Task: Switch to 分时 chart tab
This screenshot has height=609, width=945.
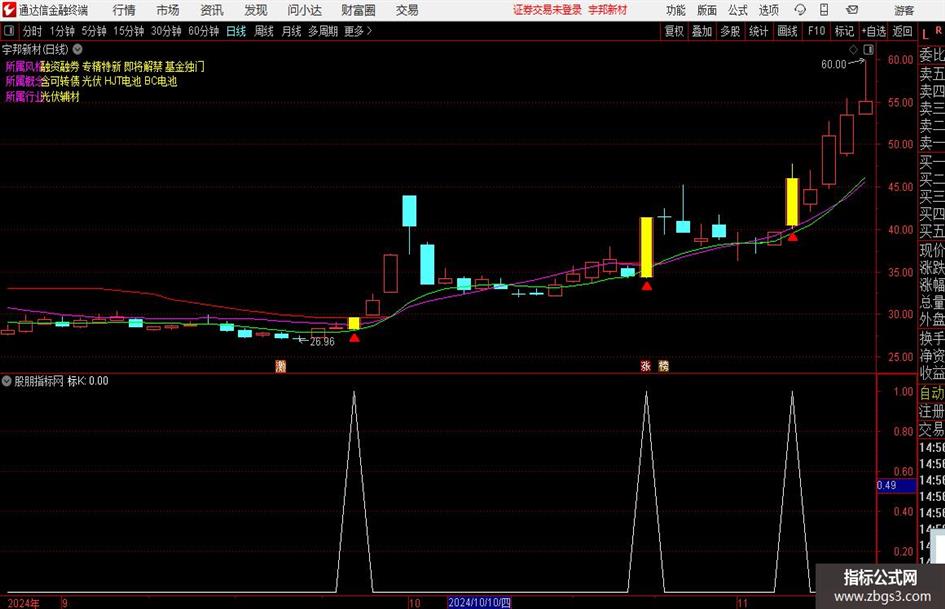Action: tap(33, 31)
